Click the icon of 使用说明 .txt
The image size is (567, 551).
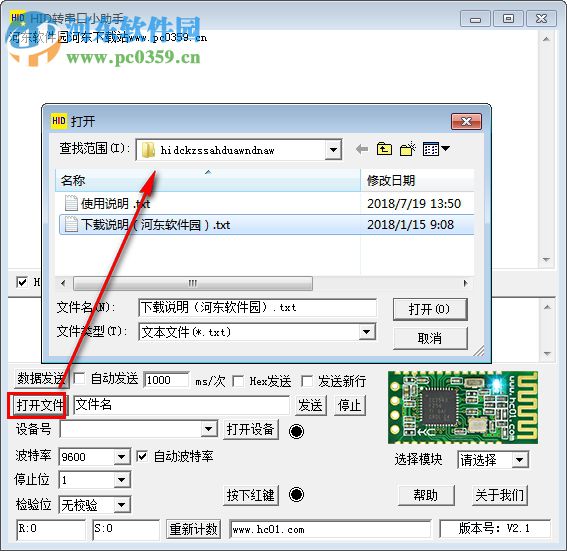(x=71, y=203)
